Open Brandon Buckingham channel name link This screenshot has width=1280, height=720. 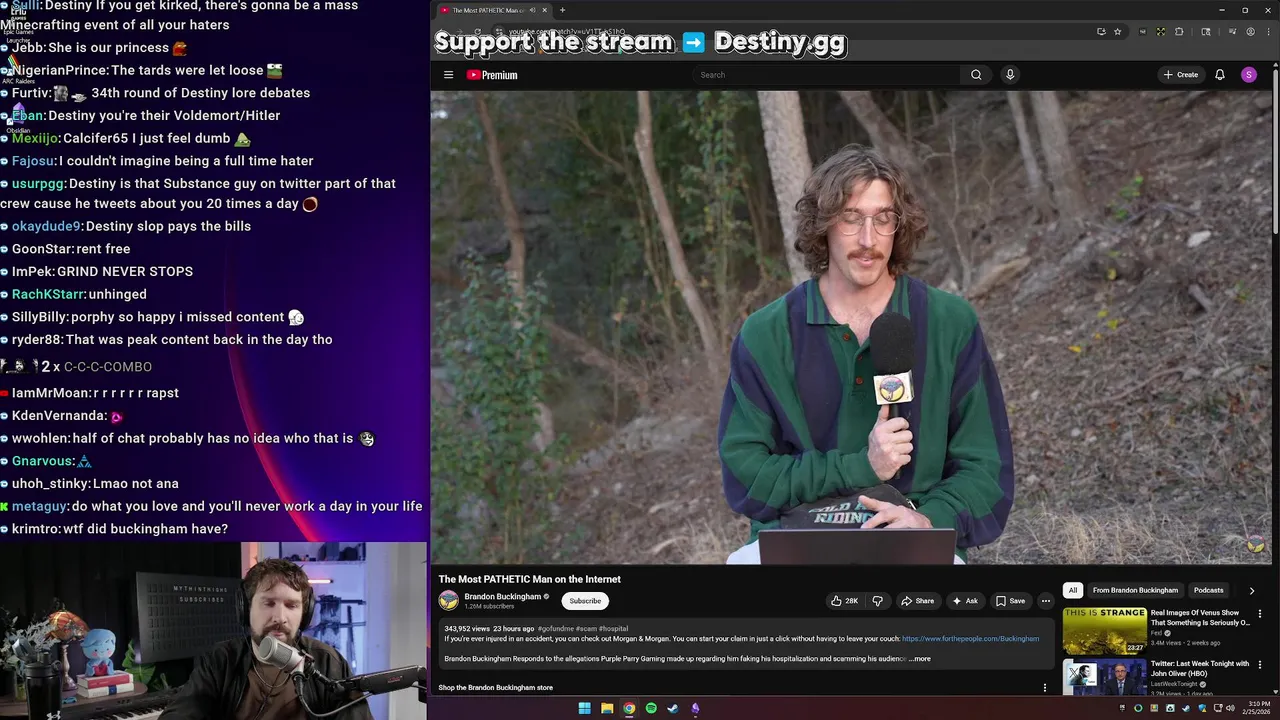(x=502, y=596)
